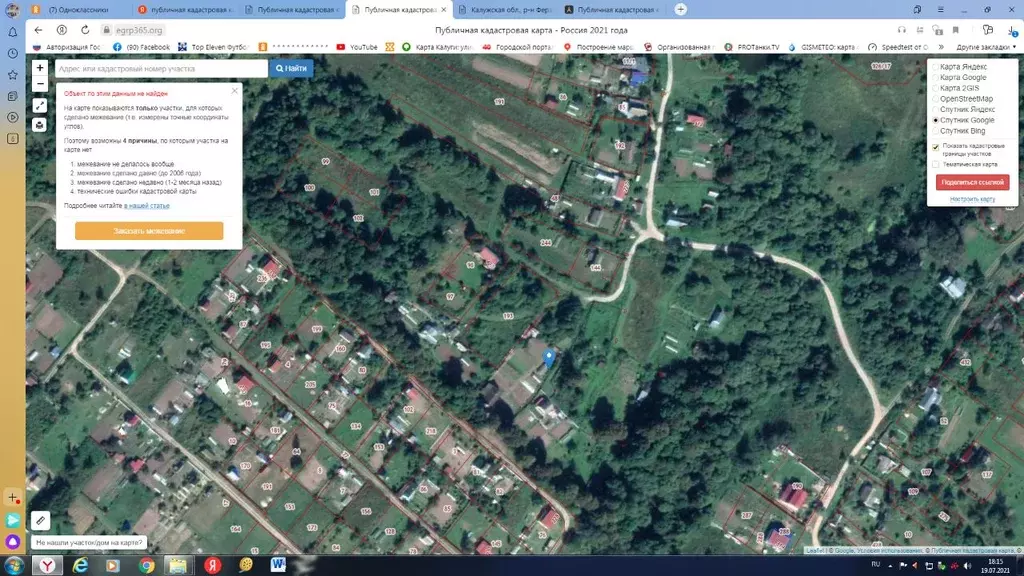This screenshot has width=1024, height=576.
Task: Enable Тематическая карта checkbox
Action: (935, 164)
